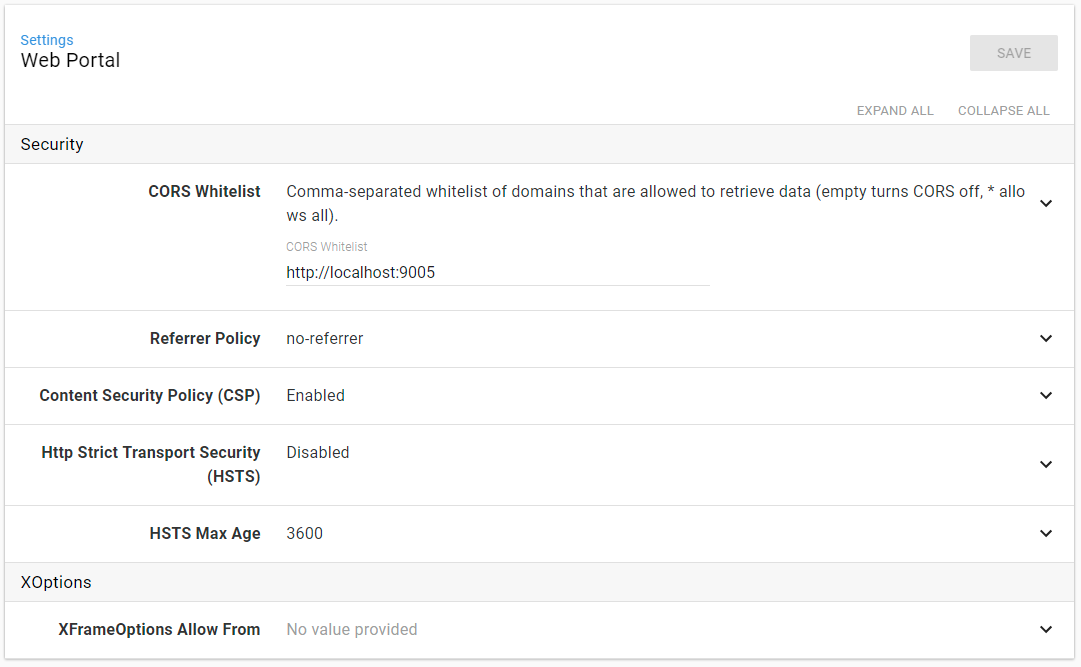
Task: Click the Disabled value for HSTS
Action: (x=317, y=452)
